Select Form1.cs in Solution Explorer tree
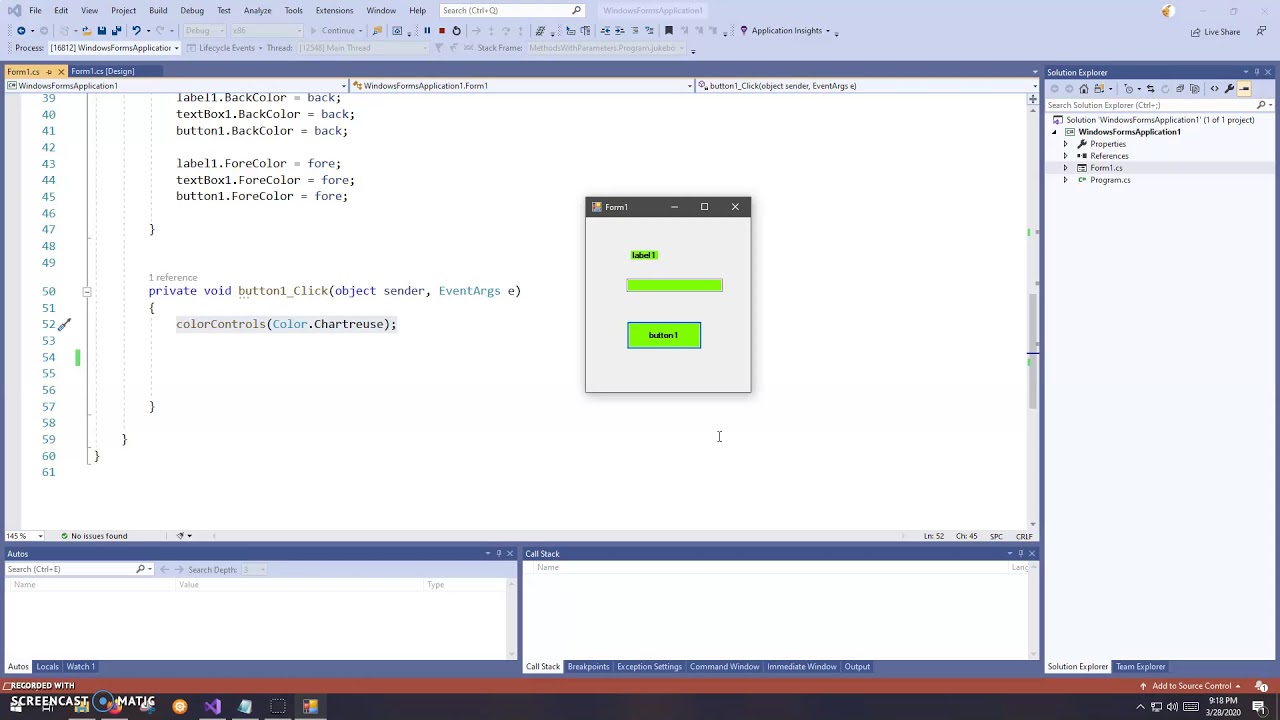Image resolution: width=1280 pixels, height=720 pixels. pos(1106,168)
